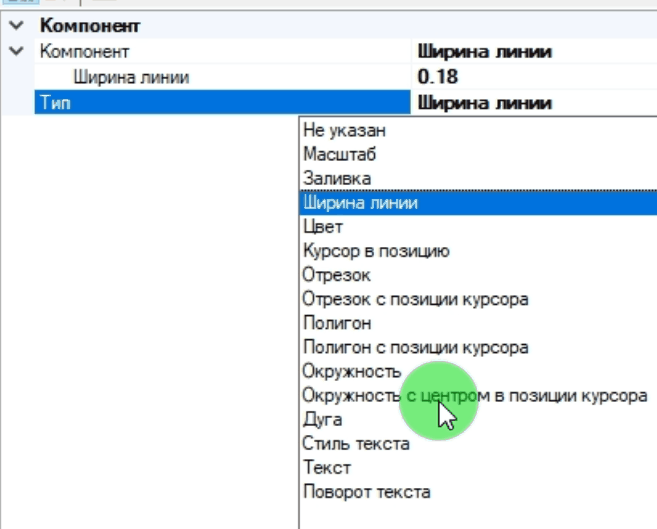
Task: Choose 'Отрезок' from the list
Action: pos(336,275)
